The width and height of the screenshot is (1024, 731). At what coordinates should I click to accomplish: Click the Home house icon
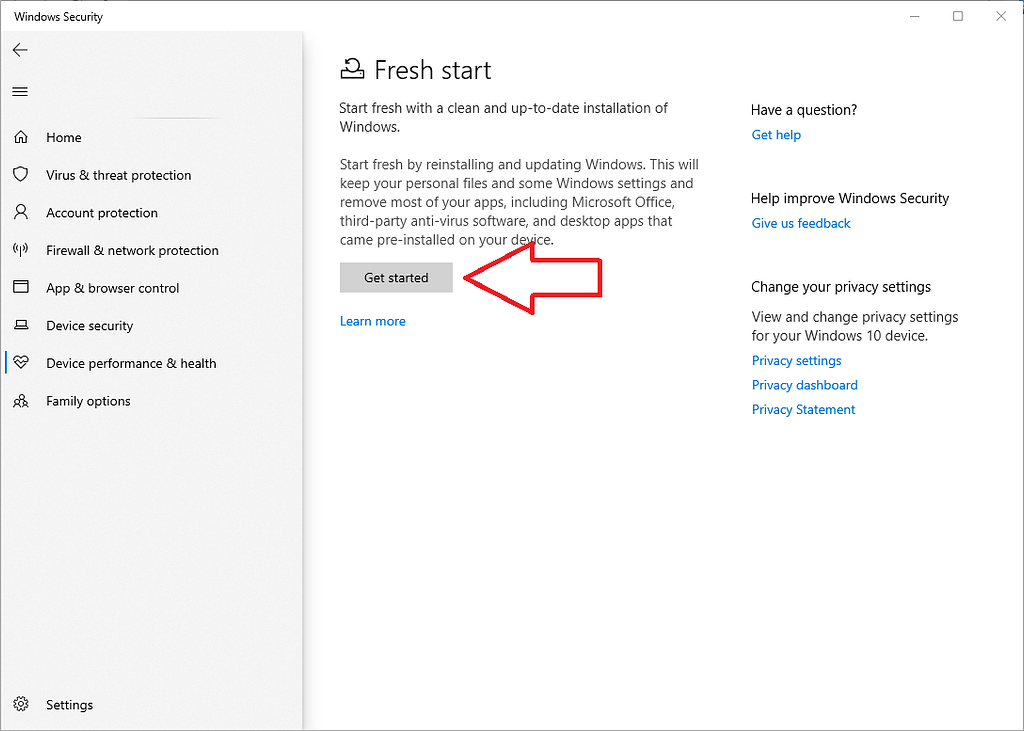[x=21, y=137]
